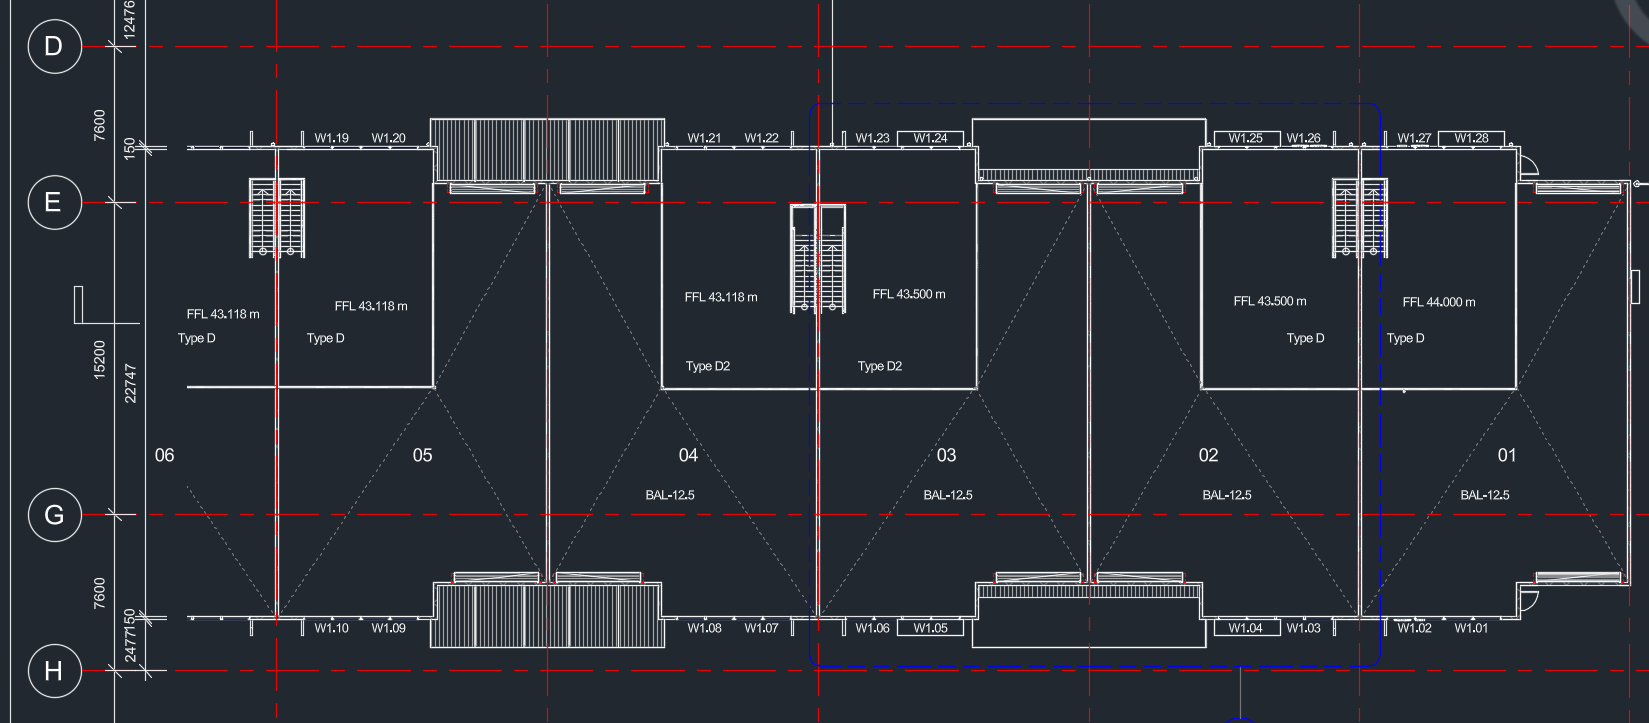
Task: Select unit number 06
Action: (165, 456)
